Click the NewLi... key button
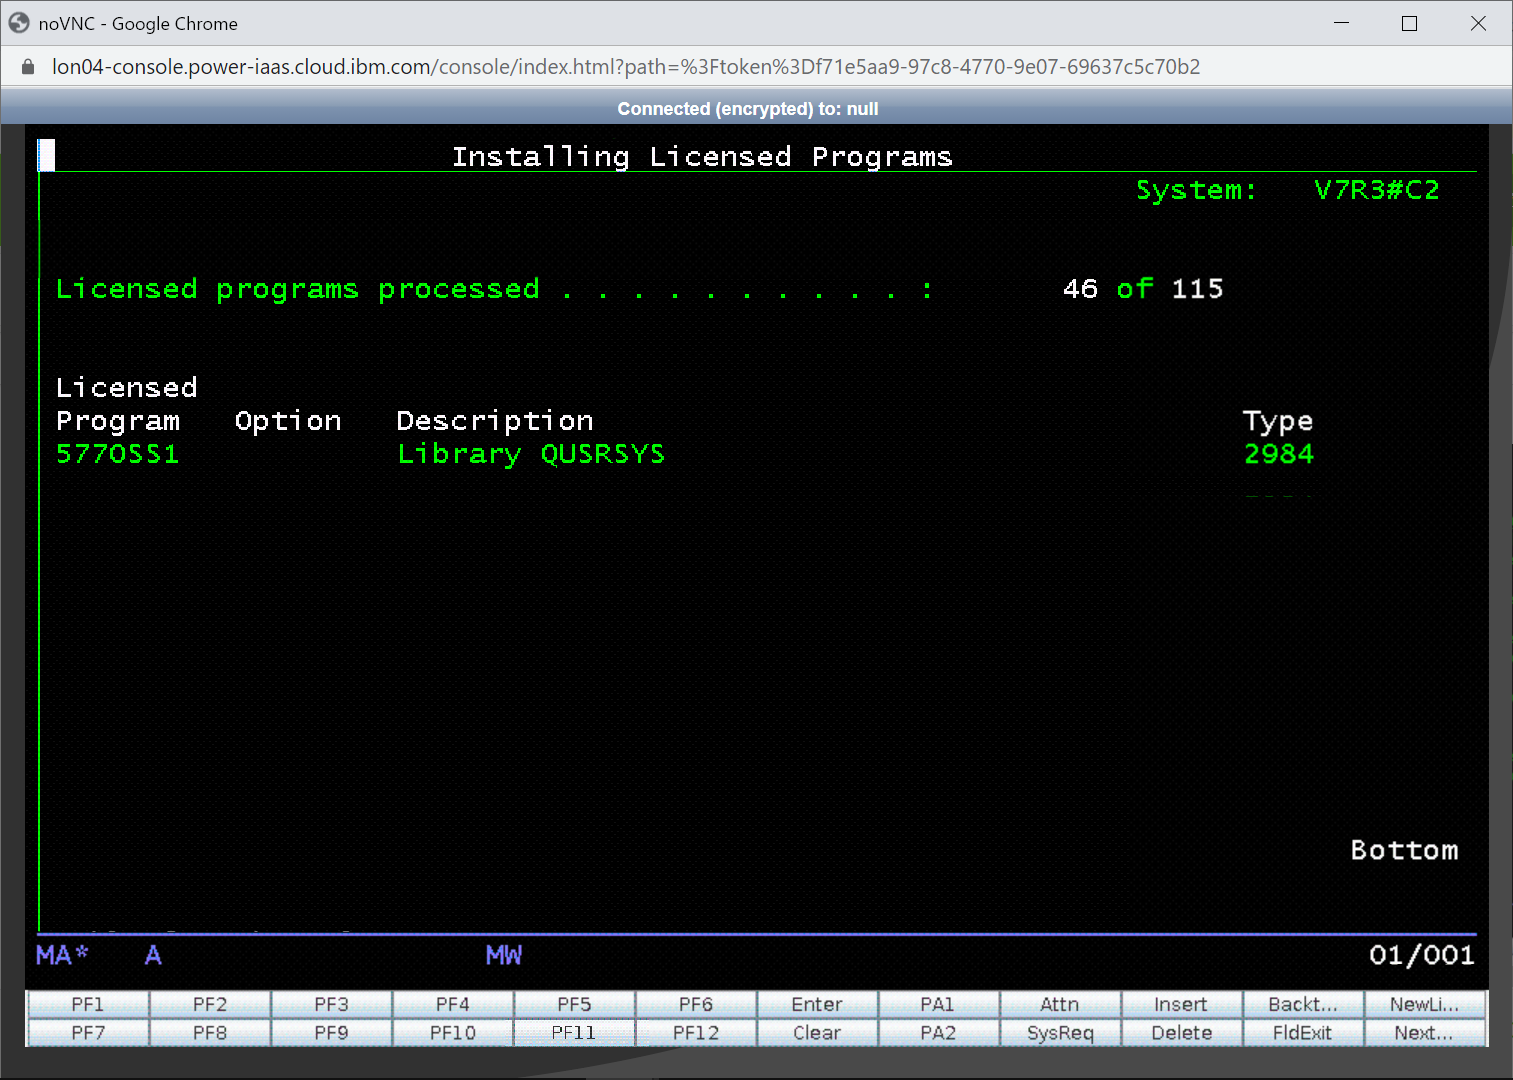1513x1080 pixels. click(1424, 1004)
